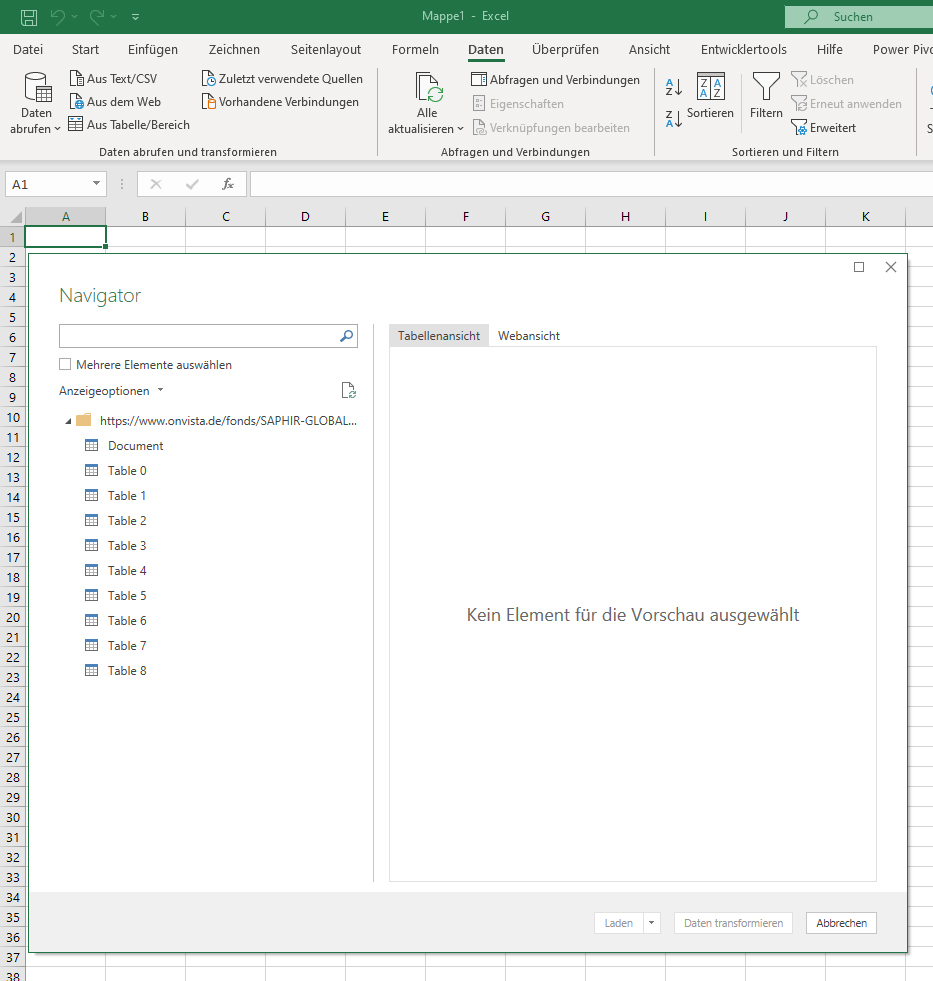Click the formula bar input
This screenshot has height=981, width=933.
tap(591, 184)
